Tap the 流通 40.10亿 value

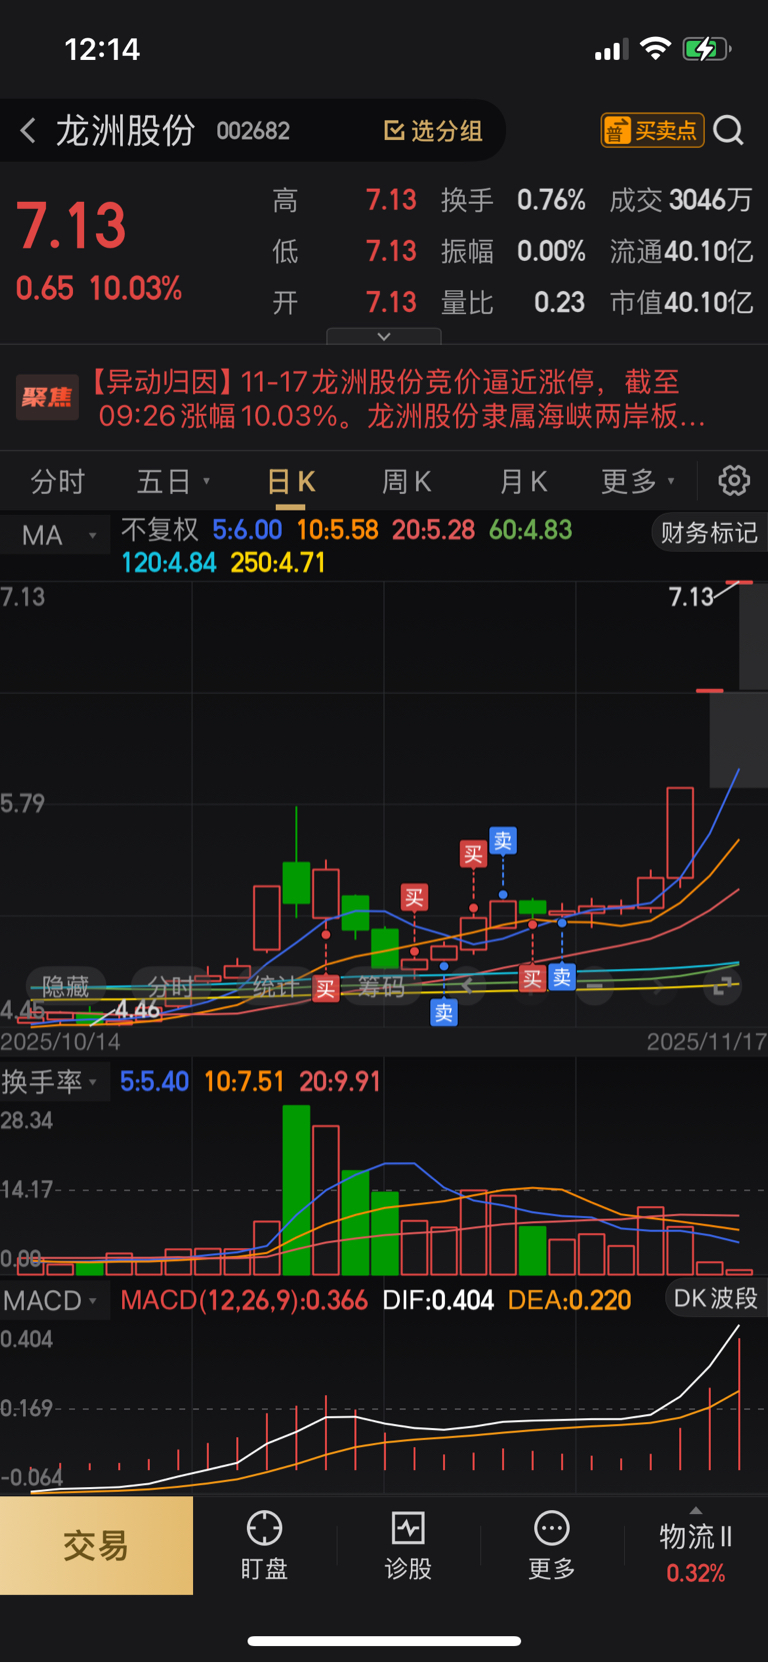coord(709,252)
